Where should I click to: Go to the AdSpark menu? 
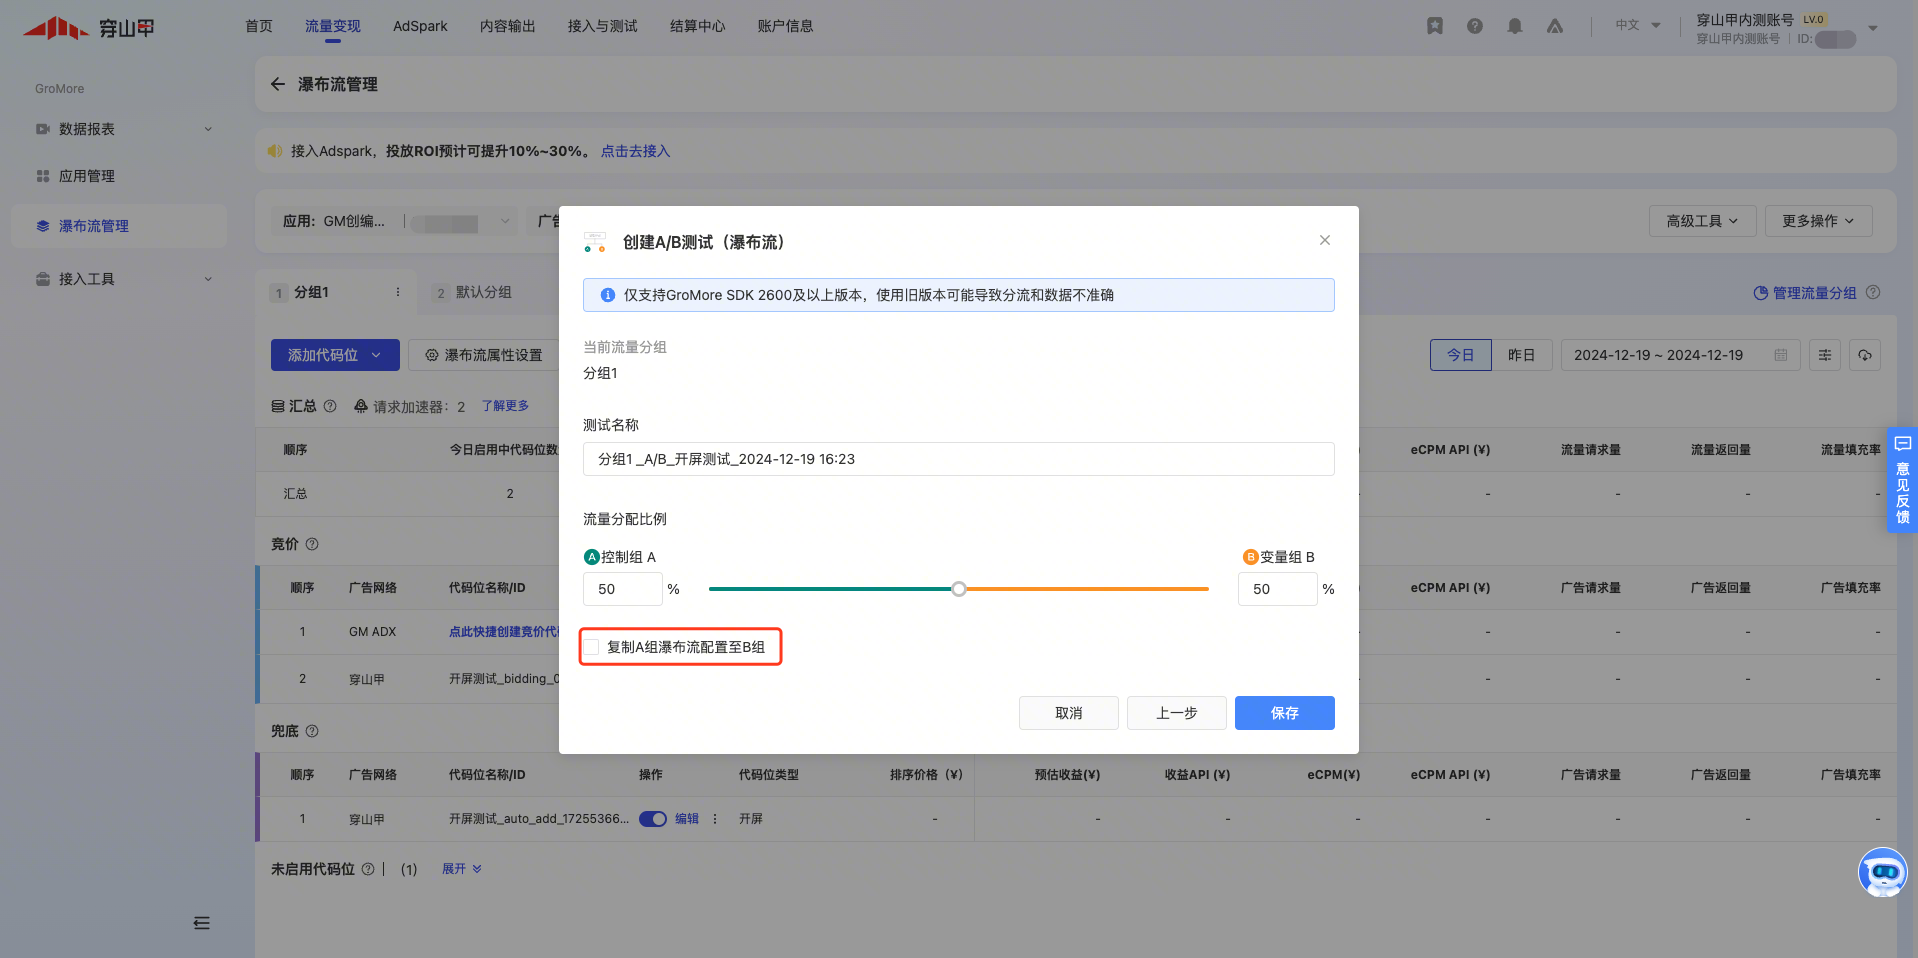pos(420,26)
